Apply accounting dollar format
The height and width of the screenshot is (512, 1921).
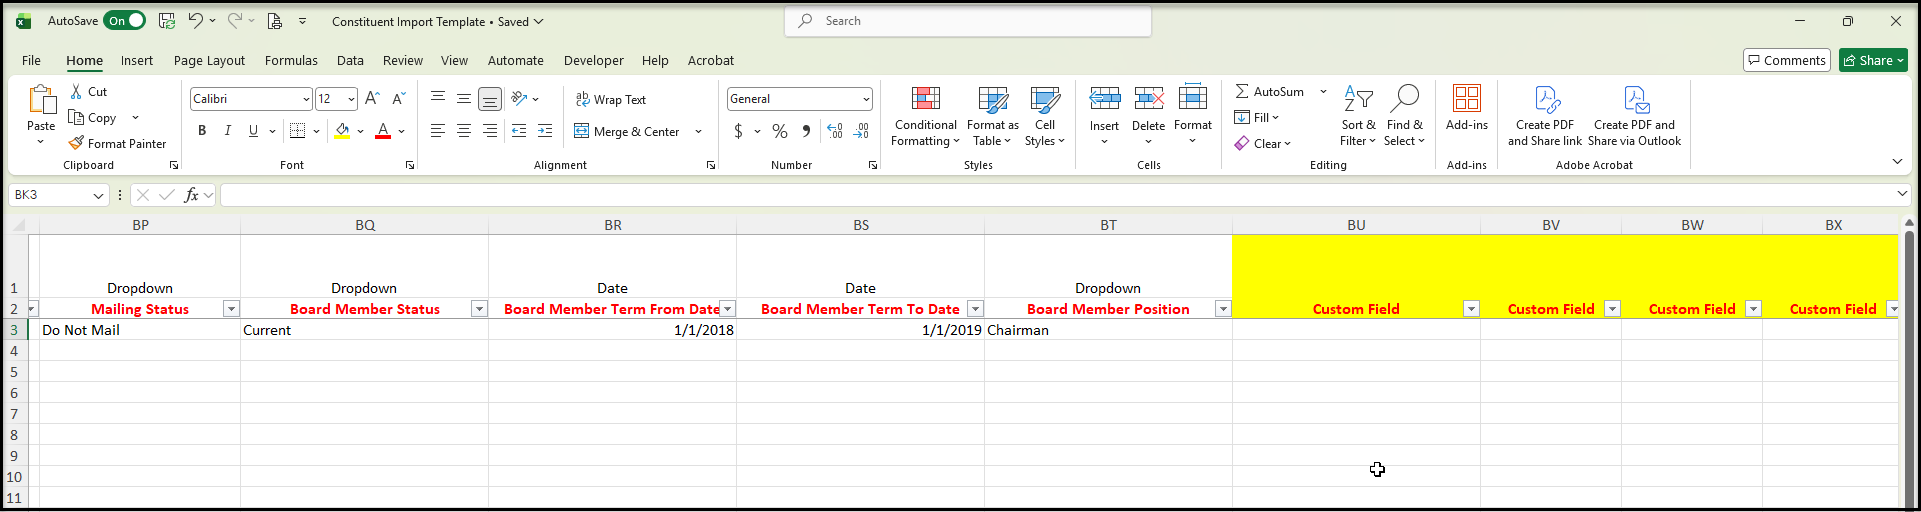coord(739,131)
